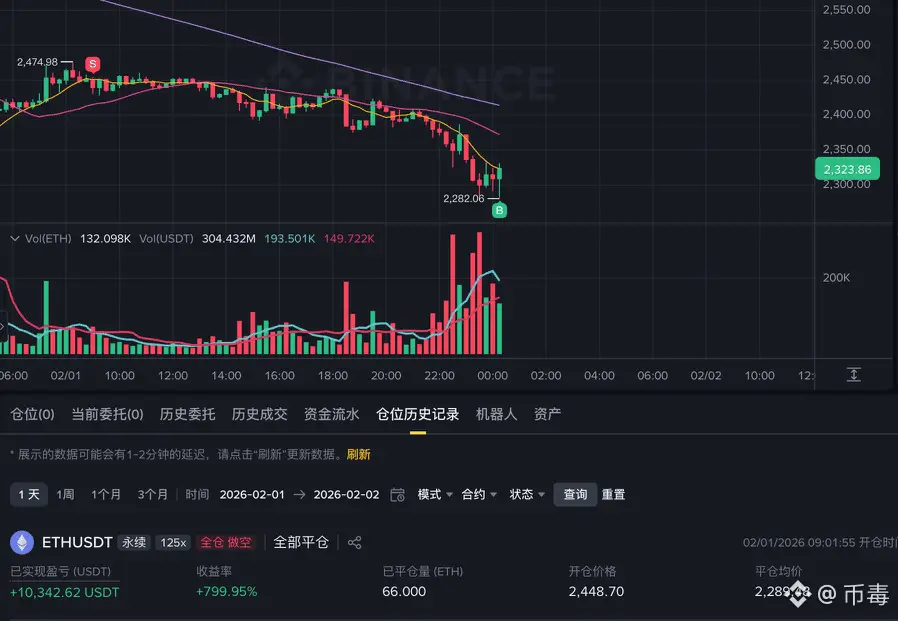Click the Ethereum coin icon

pos(22,542)
